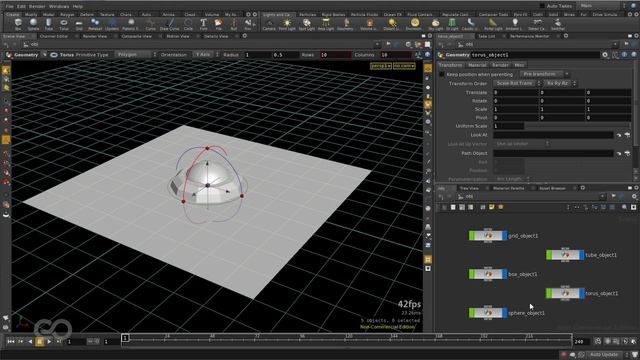The width and height of the screenshot is (640, 360).
Task: Add a Camera from the lights shelf
Action: click(269, 24)
